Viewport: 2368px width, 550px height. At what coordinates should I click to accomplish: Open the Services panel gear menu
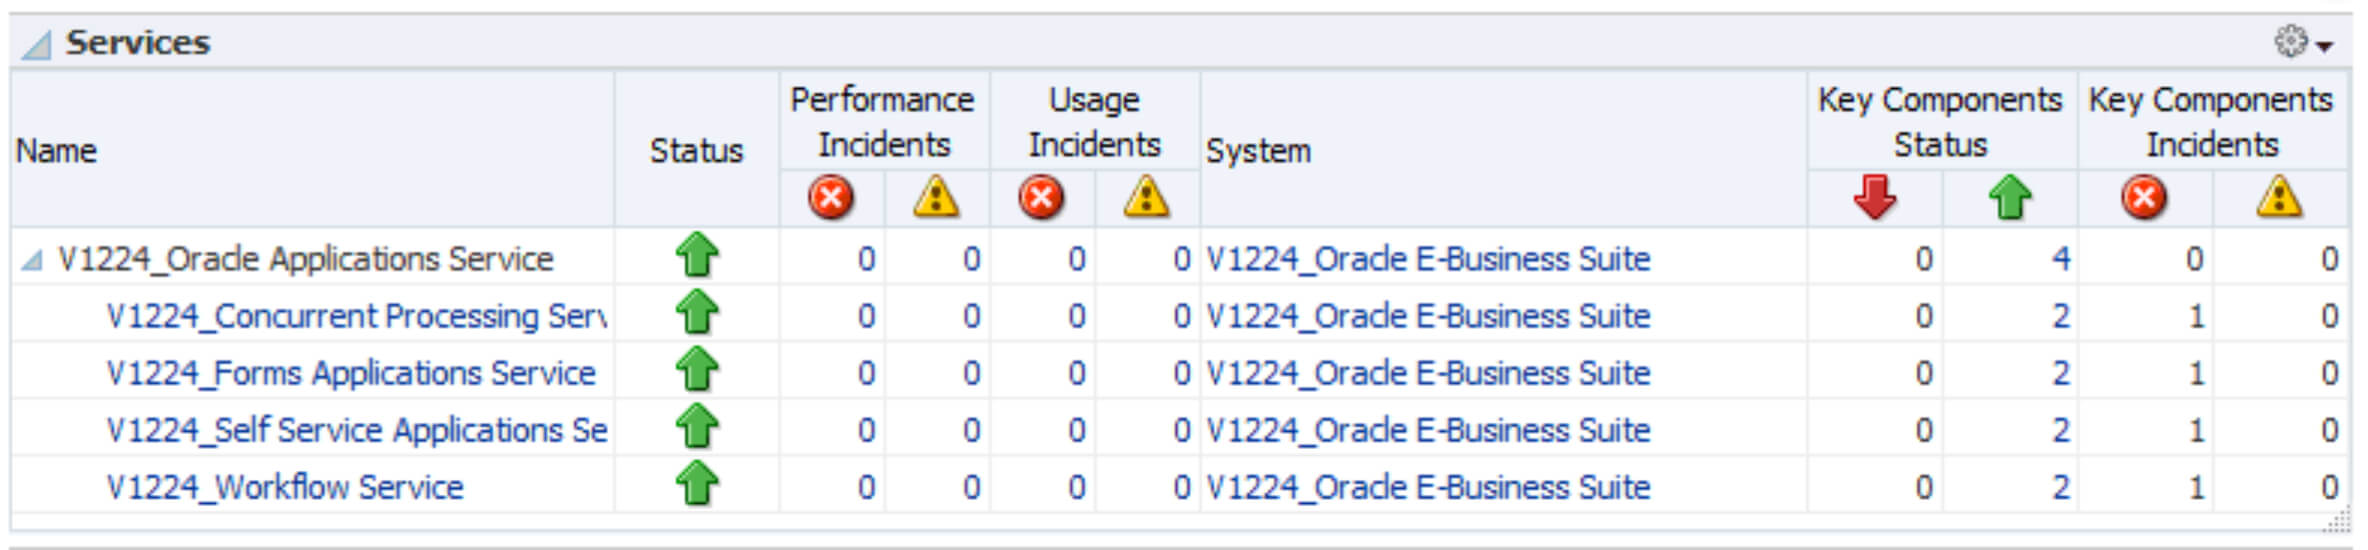coord(2303,43)
